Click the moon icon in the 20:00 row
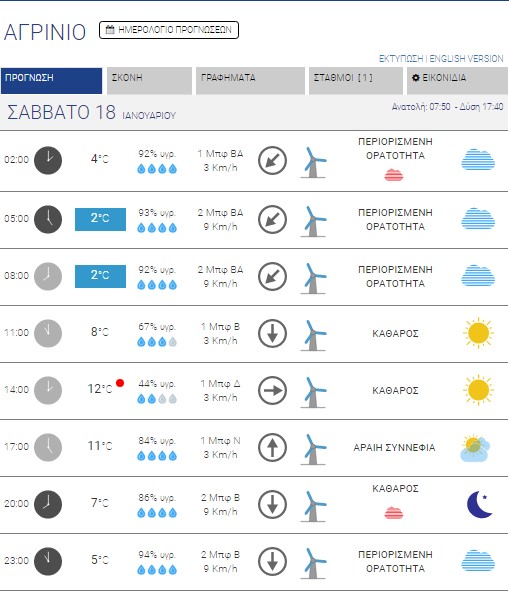 [x=479, y=504]
